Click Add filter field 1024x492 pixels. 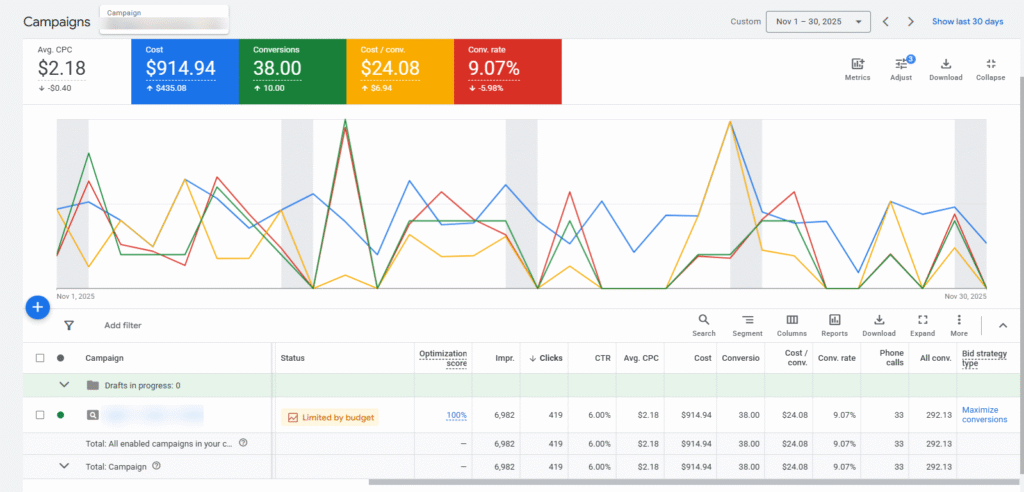point(123,325)
